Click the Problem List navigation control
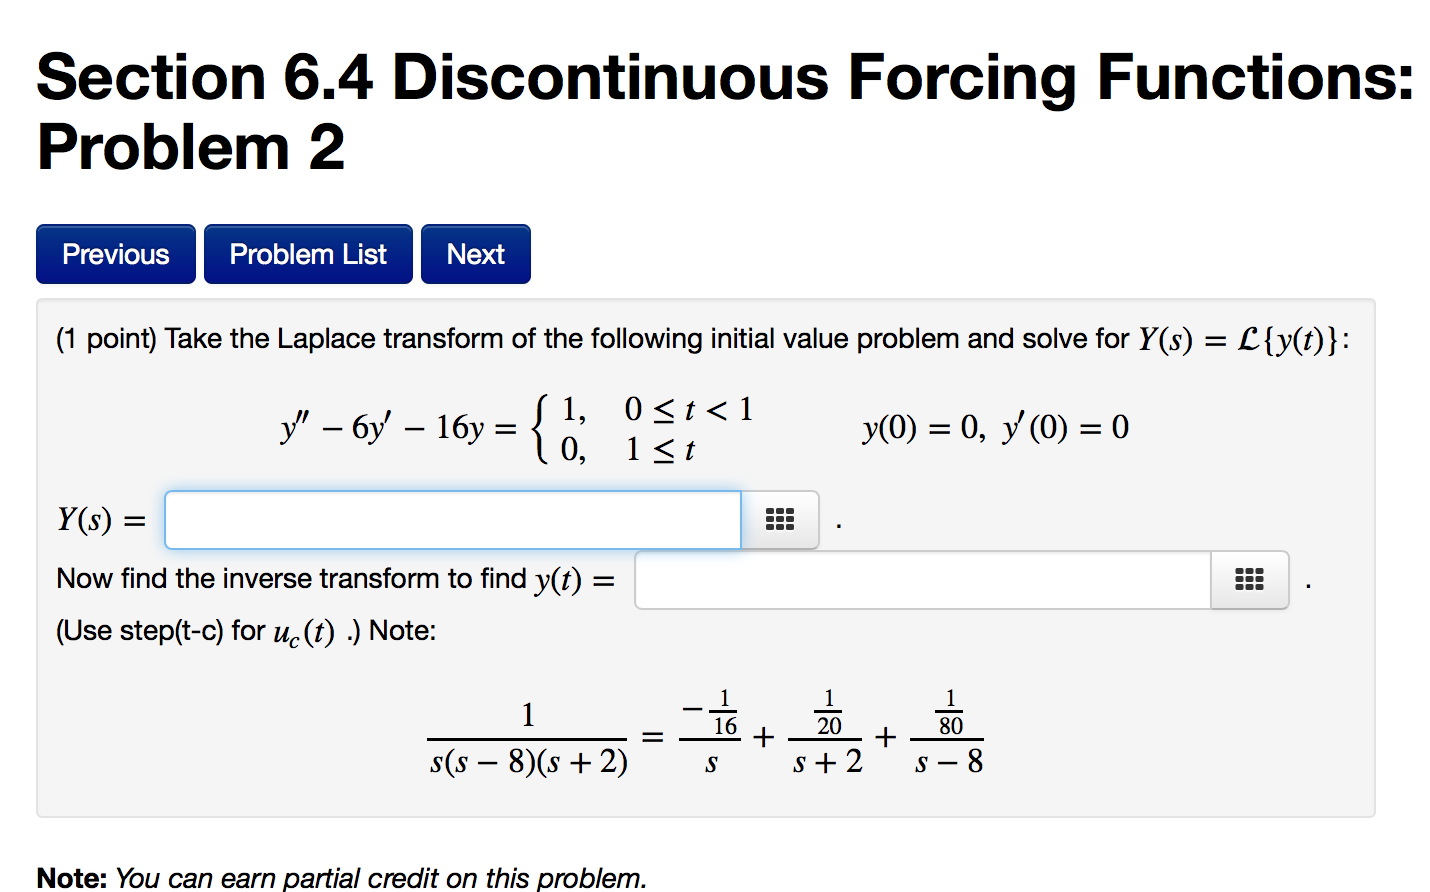The image size is (1430, 892). pyautogui.click(x=308, y=253)
